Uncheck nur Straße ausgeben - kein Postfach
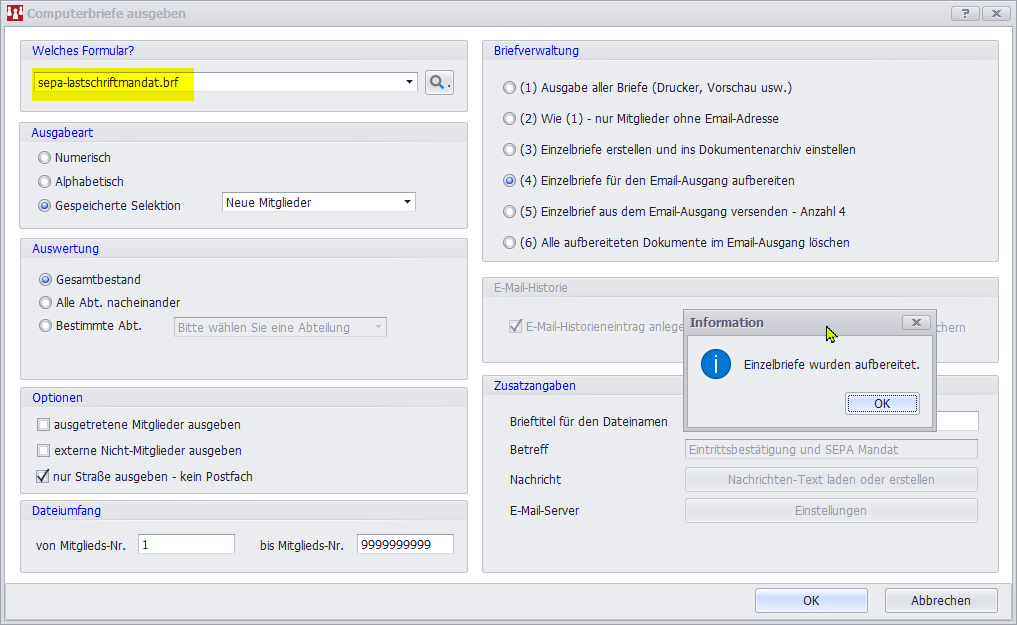 [x=43, y=477]
